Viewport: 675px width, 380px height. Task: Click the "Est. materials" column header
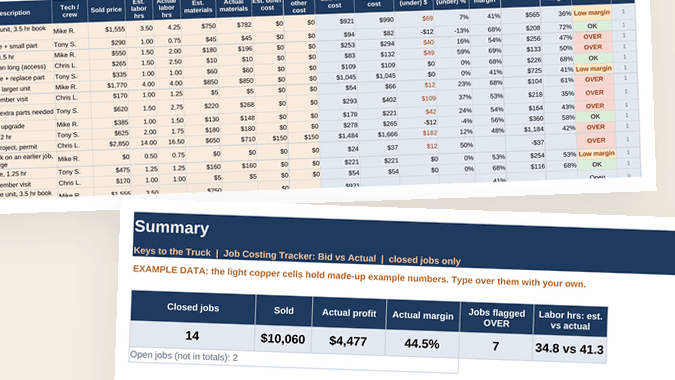pyautogui.click(x=198, y=6)
